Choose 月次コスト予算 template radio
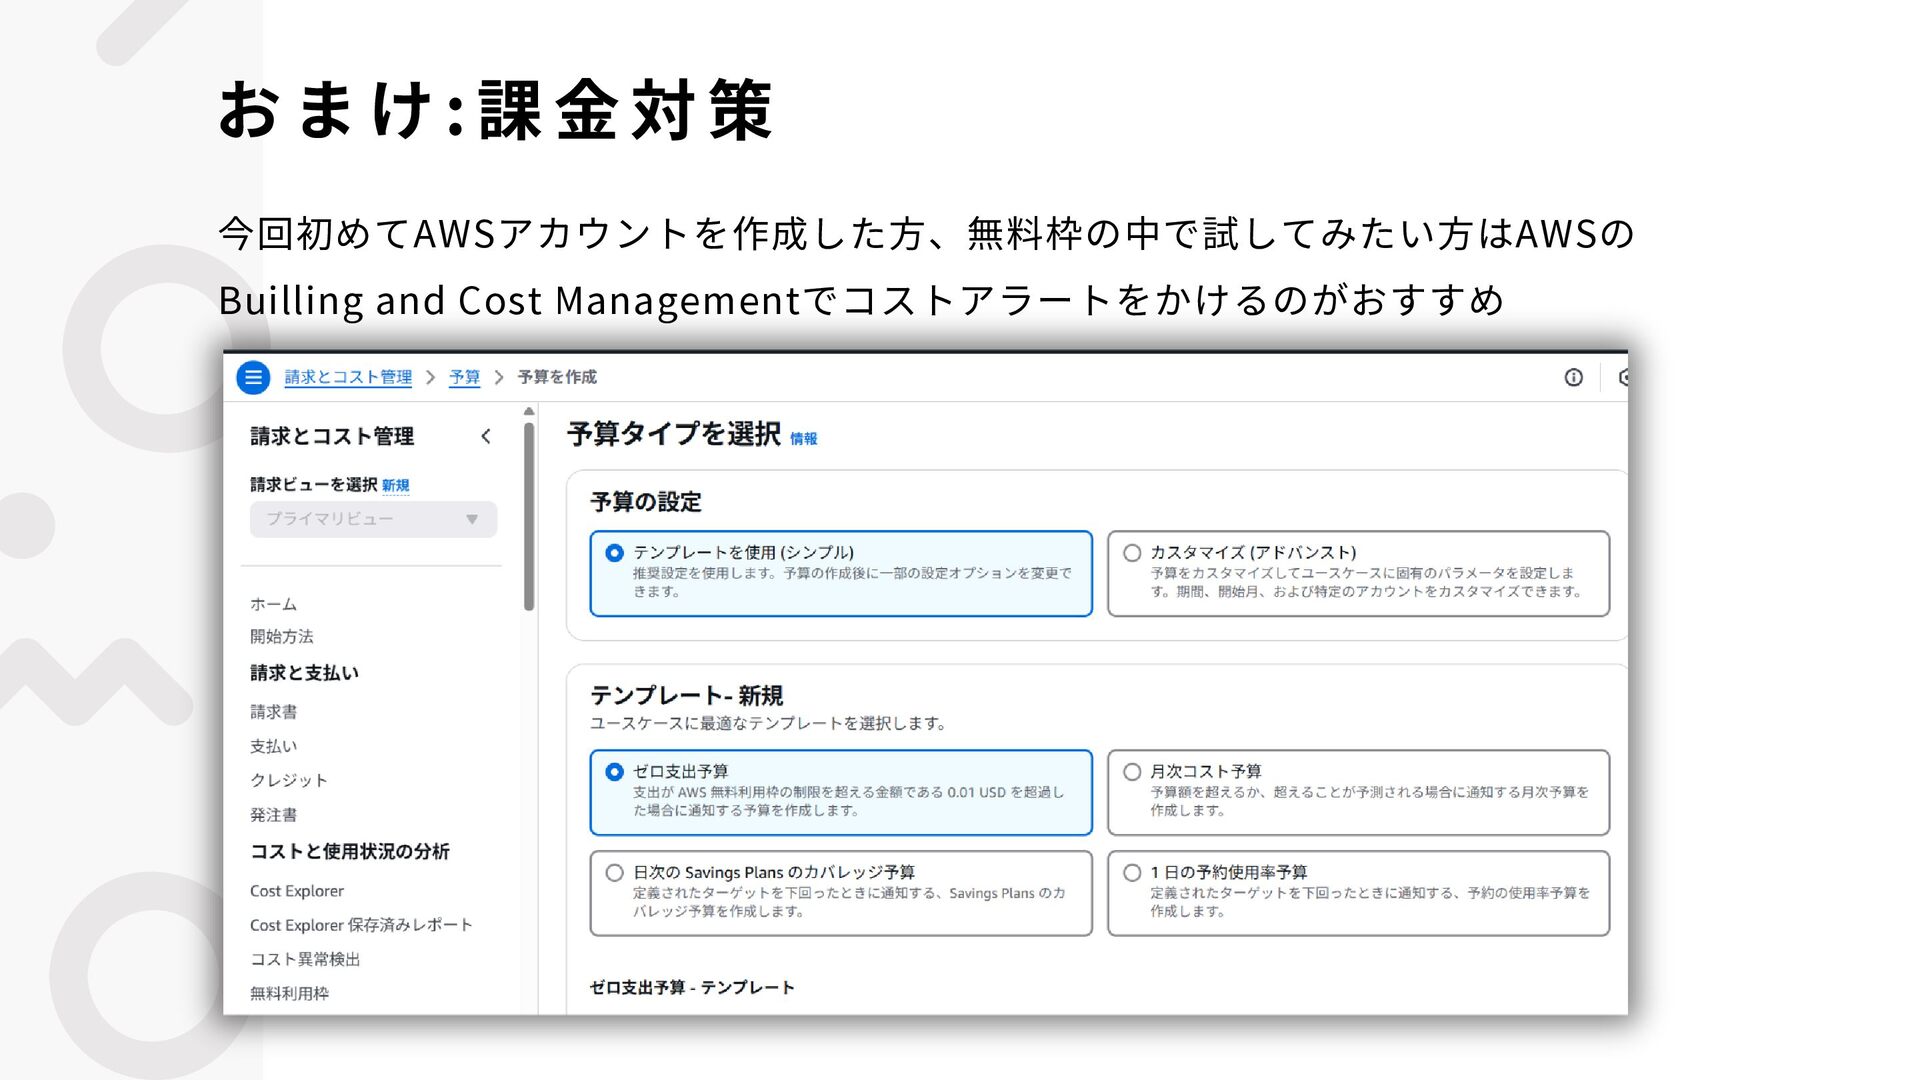Image resolution: width=1920 pixels, height=1080 pixels. (1132, 772)
